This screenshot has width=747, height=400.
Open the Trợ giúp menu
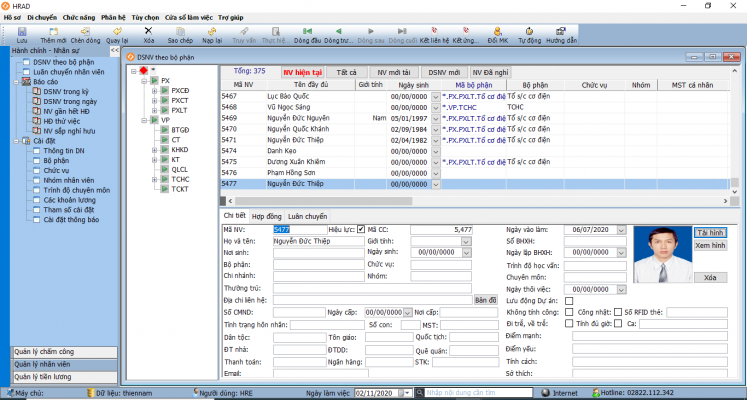tap(231, 18)
